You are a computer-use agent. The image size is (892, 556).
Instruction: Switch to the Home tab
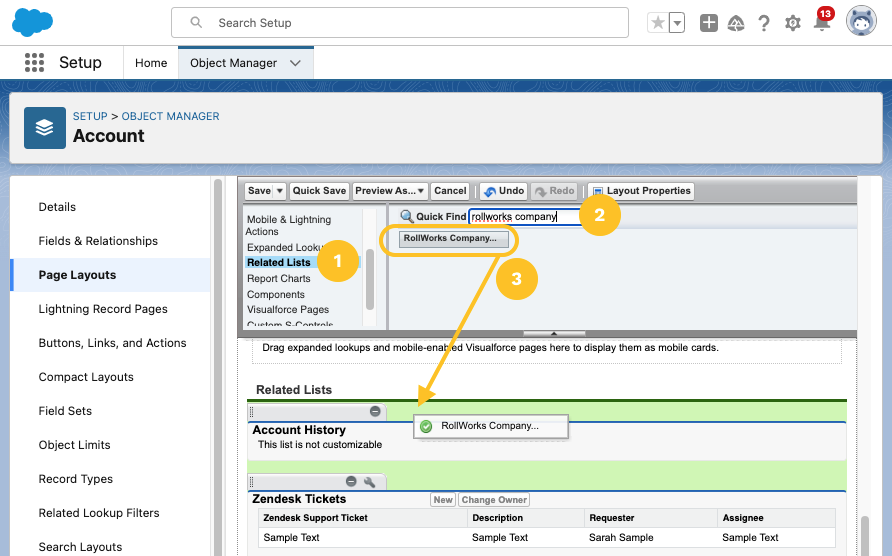(x=151, y=63)
